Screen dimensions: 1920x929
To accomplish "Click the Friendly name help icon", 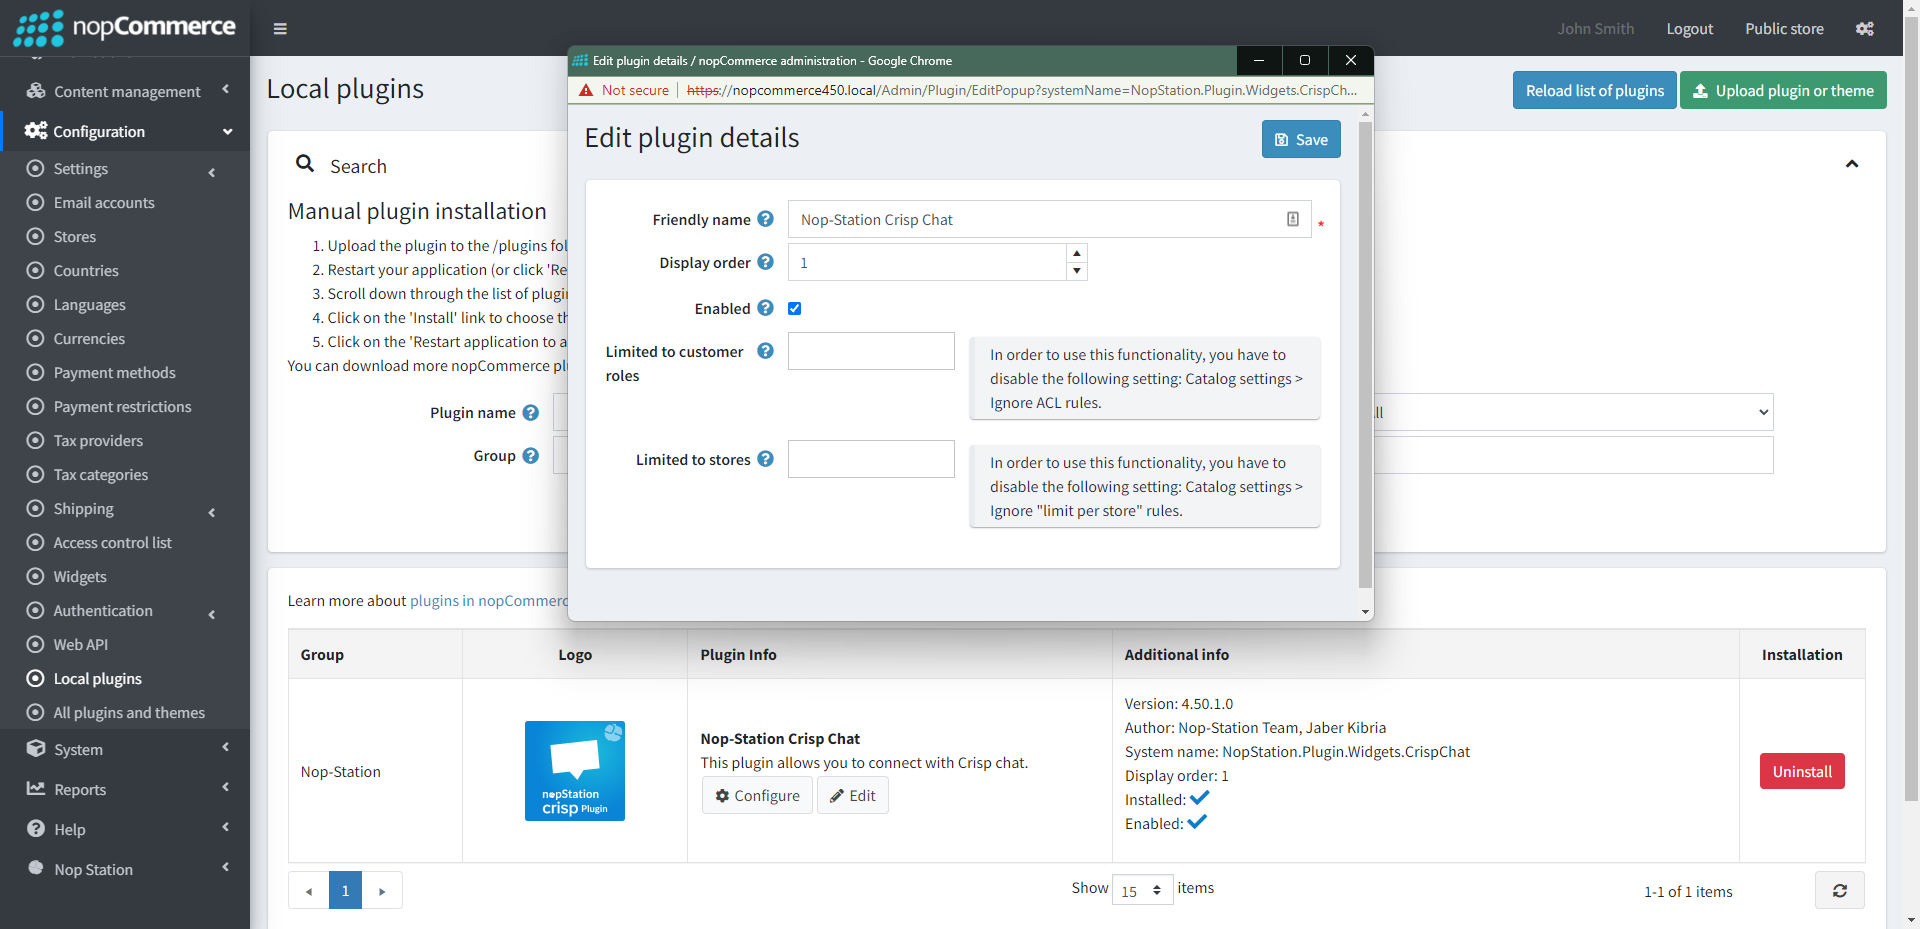I will click(765, 219).
